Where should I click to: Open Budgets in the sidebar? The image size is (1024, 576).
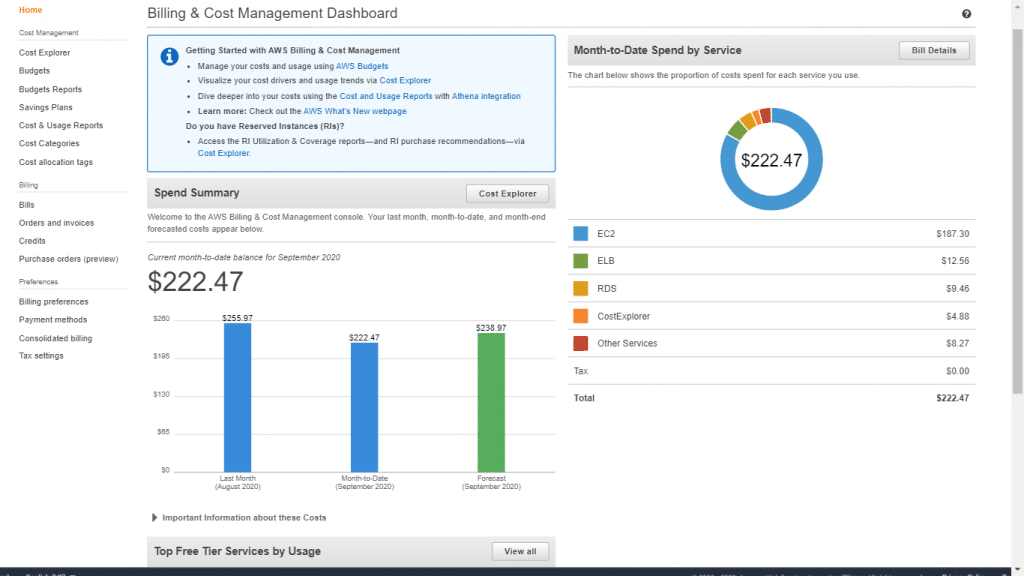click(34, 71)
